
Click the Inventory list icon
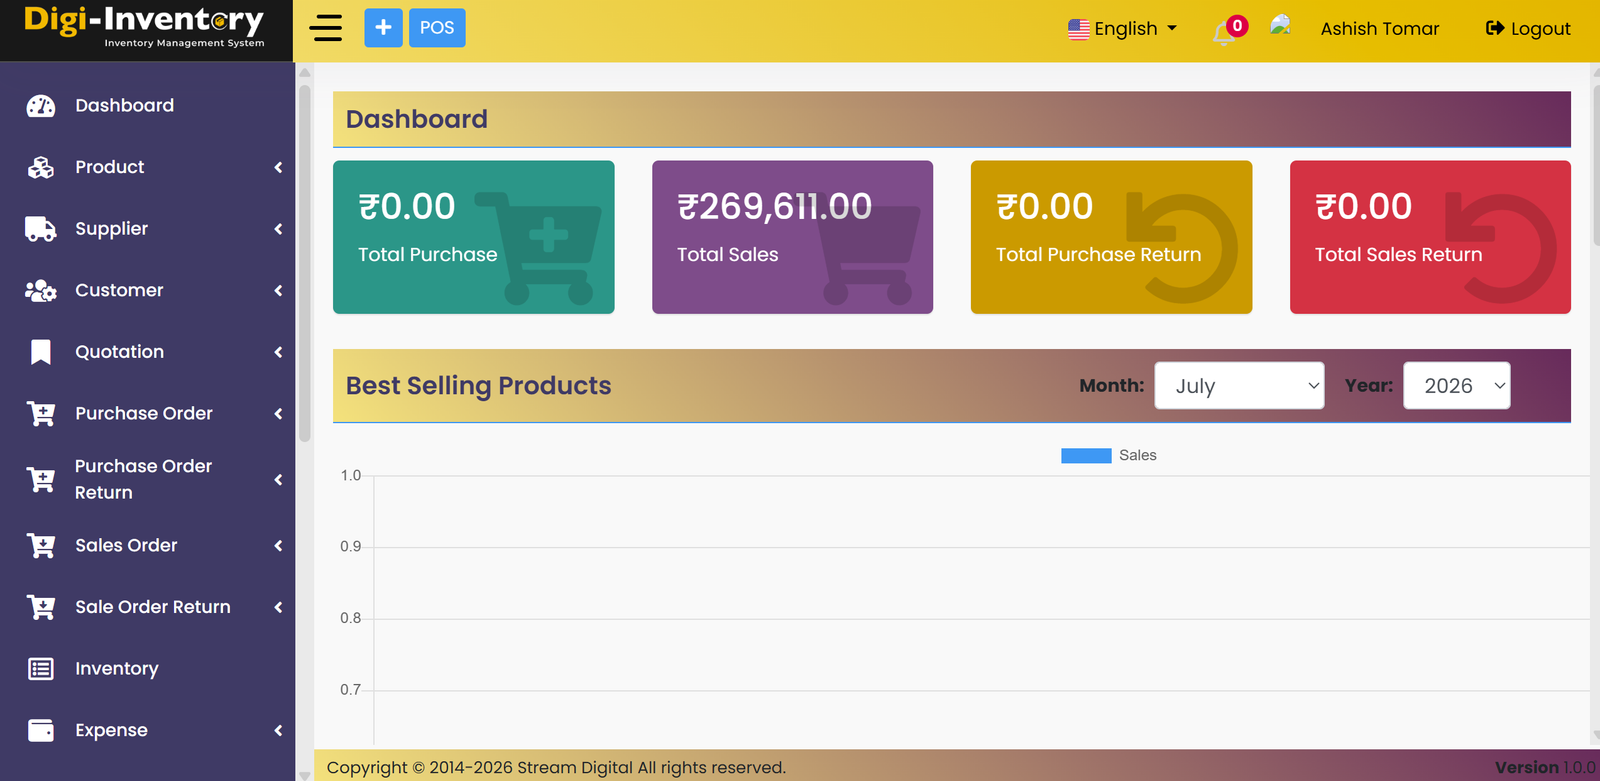[x=41, y=669]
